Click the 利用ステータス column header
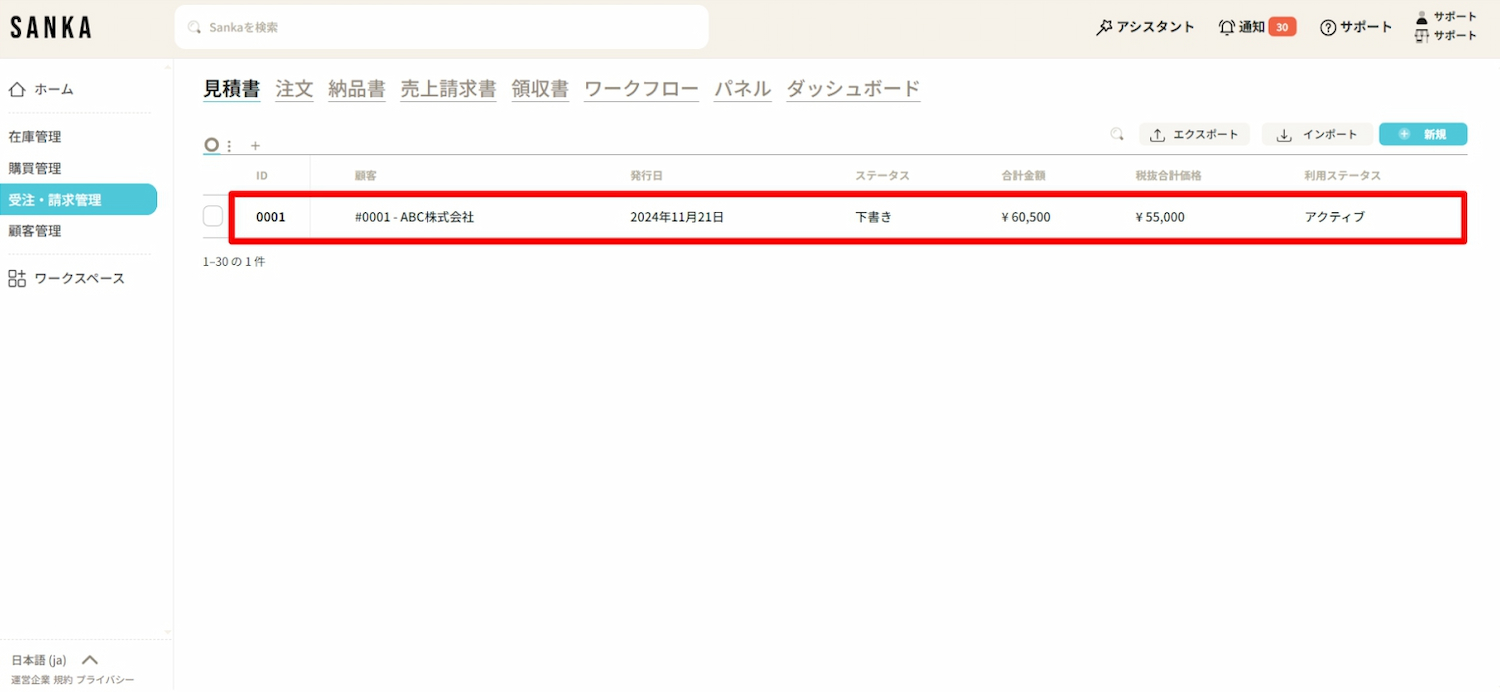This screenshot has height=692, width=1500. pyautogui.click(x=1342, y=176)
